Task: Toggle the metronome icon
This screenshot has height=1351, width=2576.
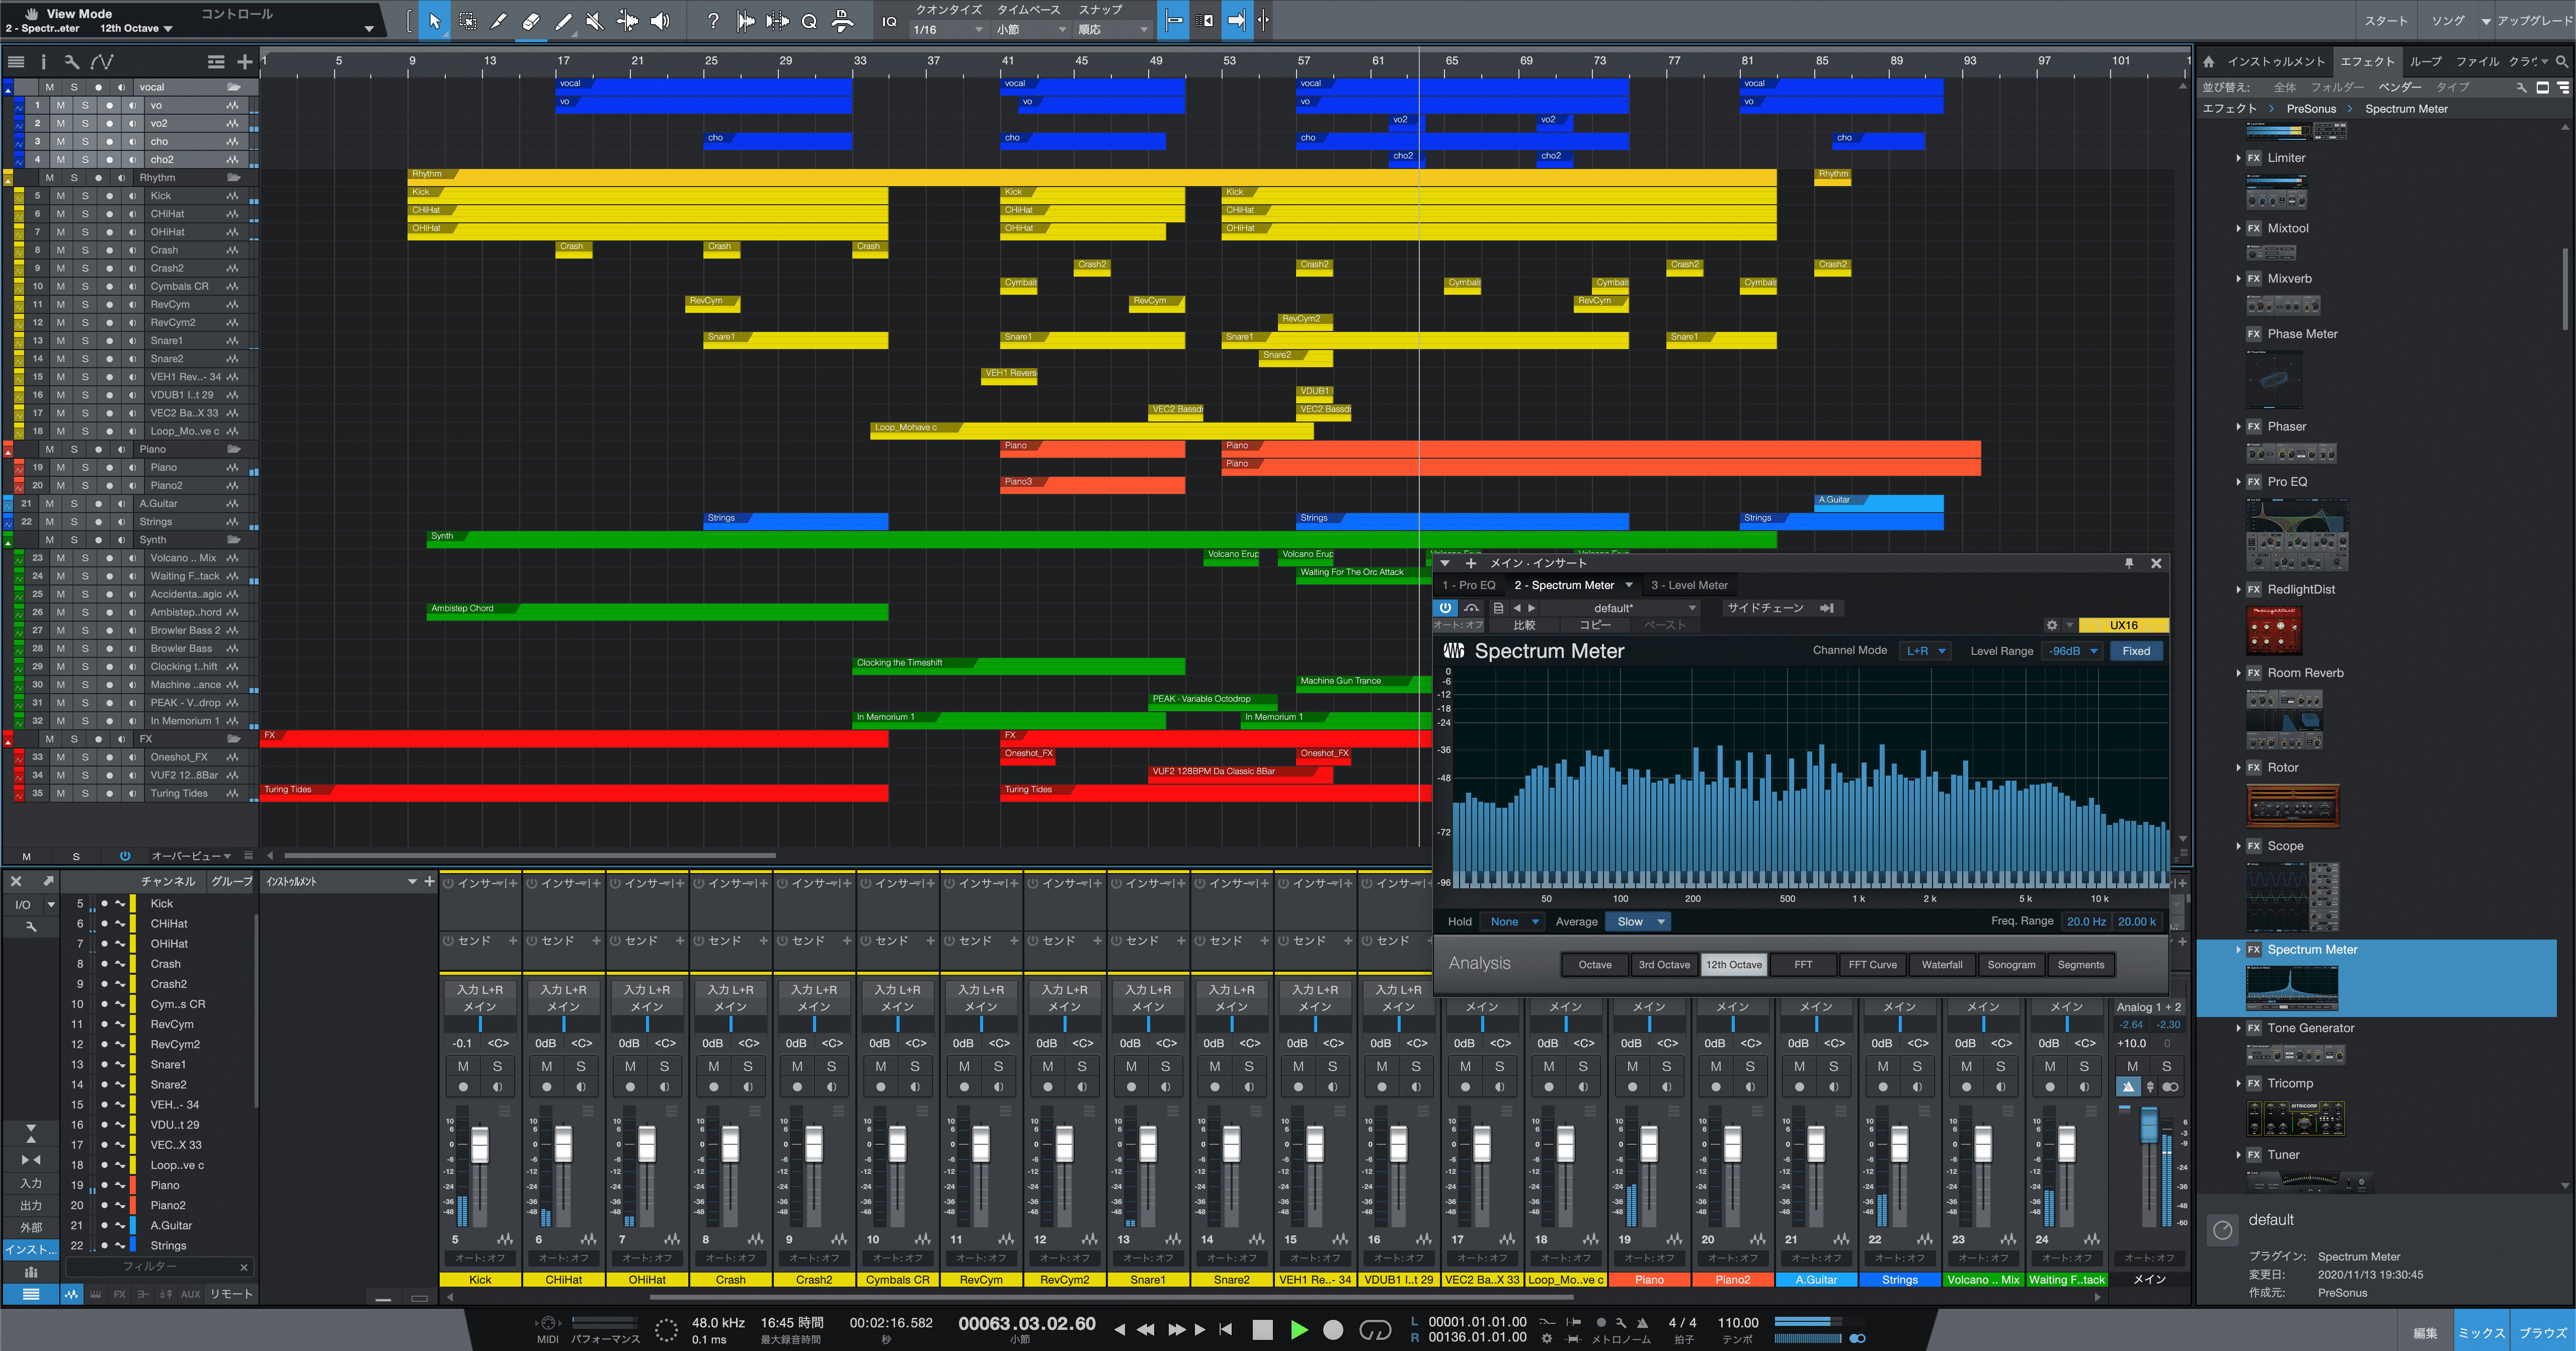Action: tap(1642, 1322)
